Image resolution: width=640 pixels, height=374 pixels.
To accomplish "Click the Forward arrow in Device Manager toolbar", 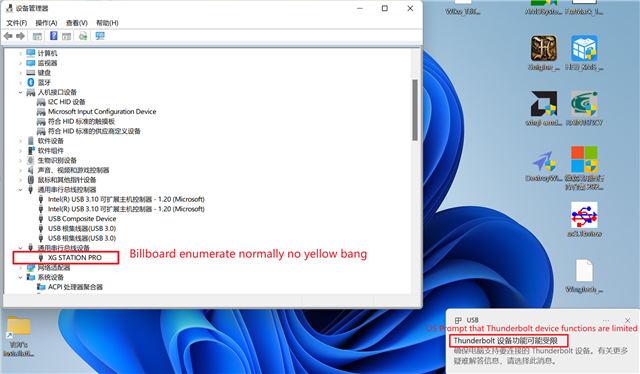I will [x=20, y=36].
